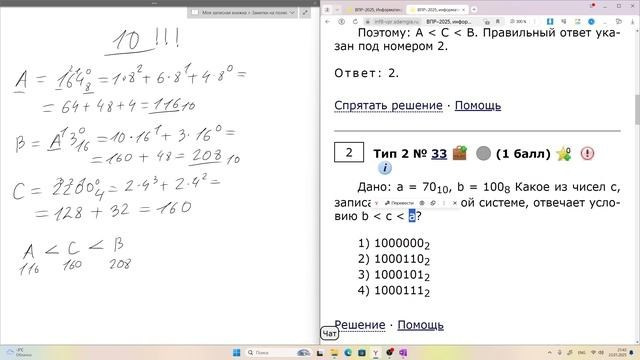Show the Решение link for task 2

pyautogui.click(x=360, y=325)
